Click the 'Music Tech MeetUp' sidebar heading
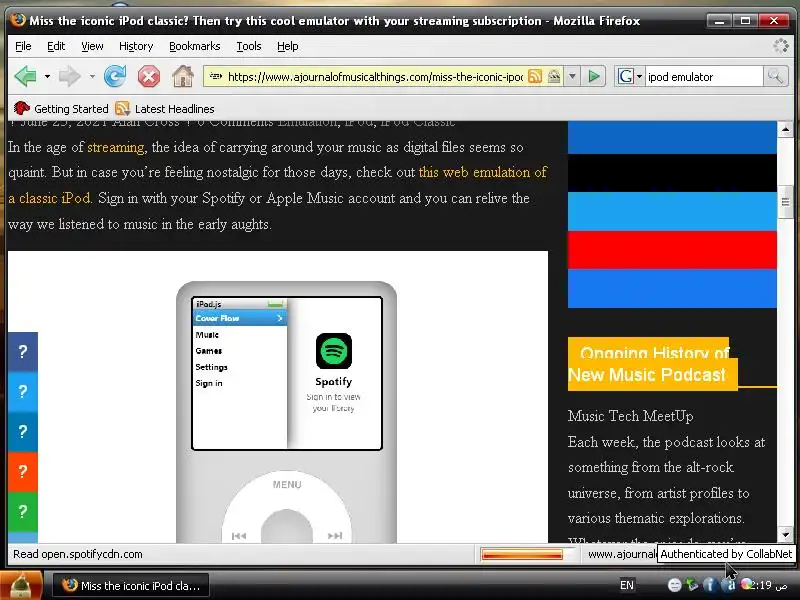This screenshot has height=600, width=800. 631,416
